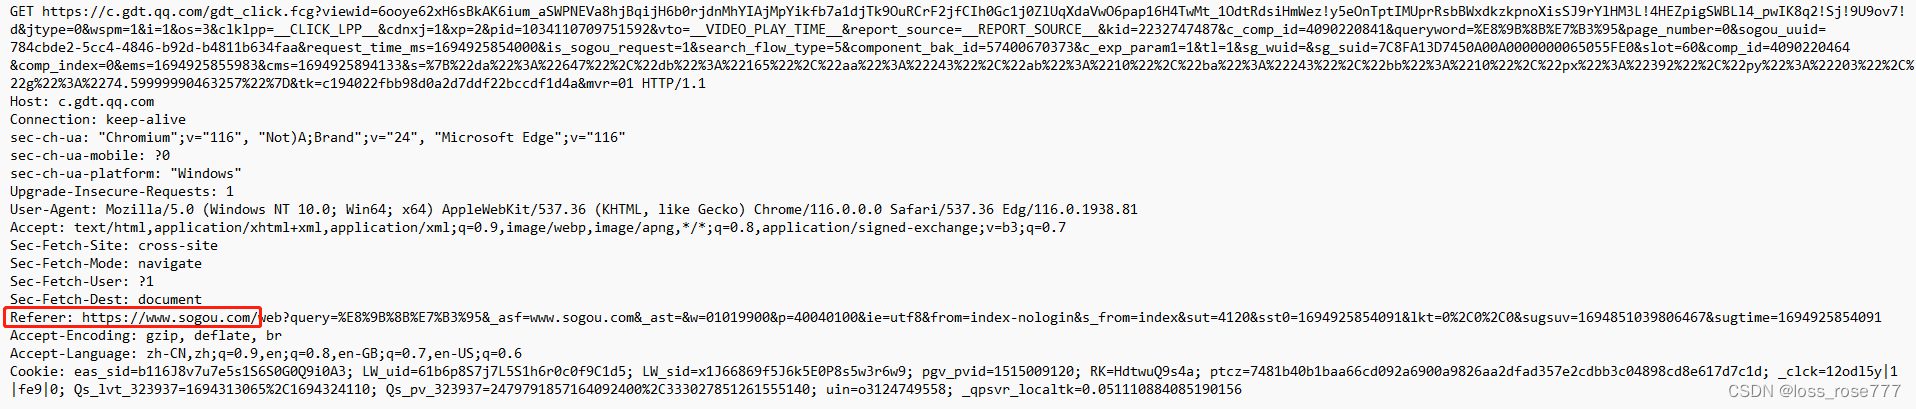Click the Accept-Language zh-CN header line

(x=266, y=353)
